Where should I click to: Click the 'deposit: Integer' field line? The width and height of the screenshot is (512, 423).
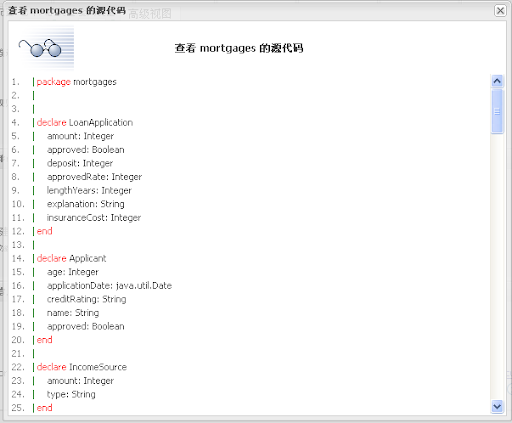pos(80,163)
